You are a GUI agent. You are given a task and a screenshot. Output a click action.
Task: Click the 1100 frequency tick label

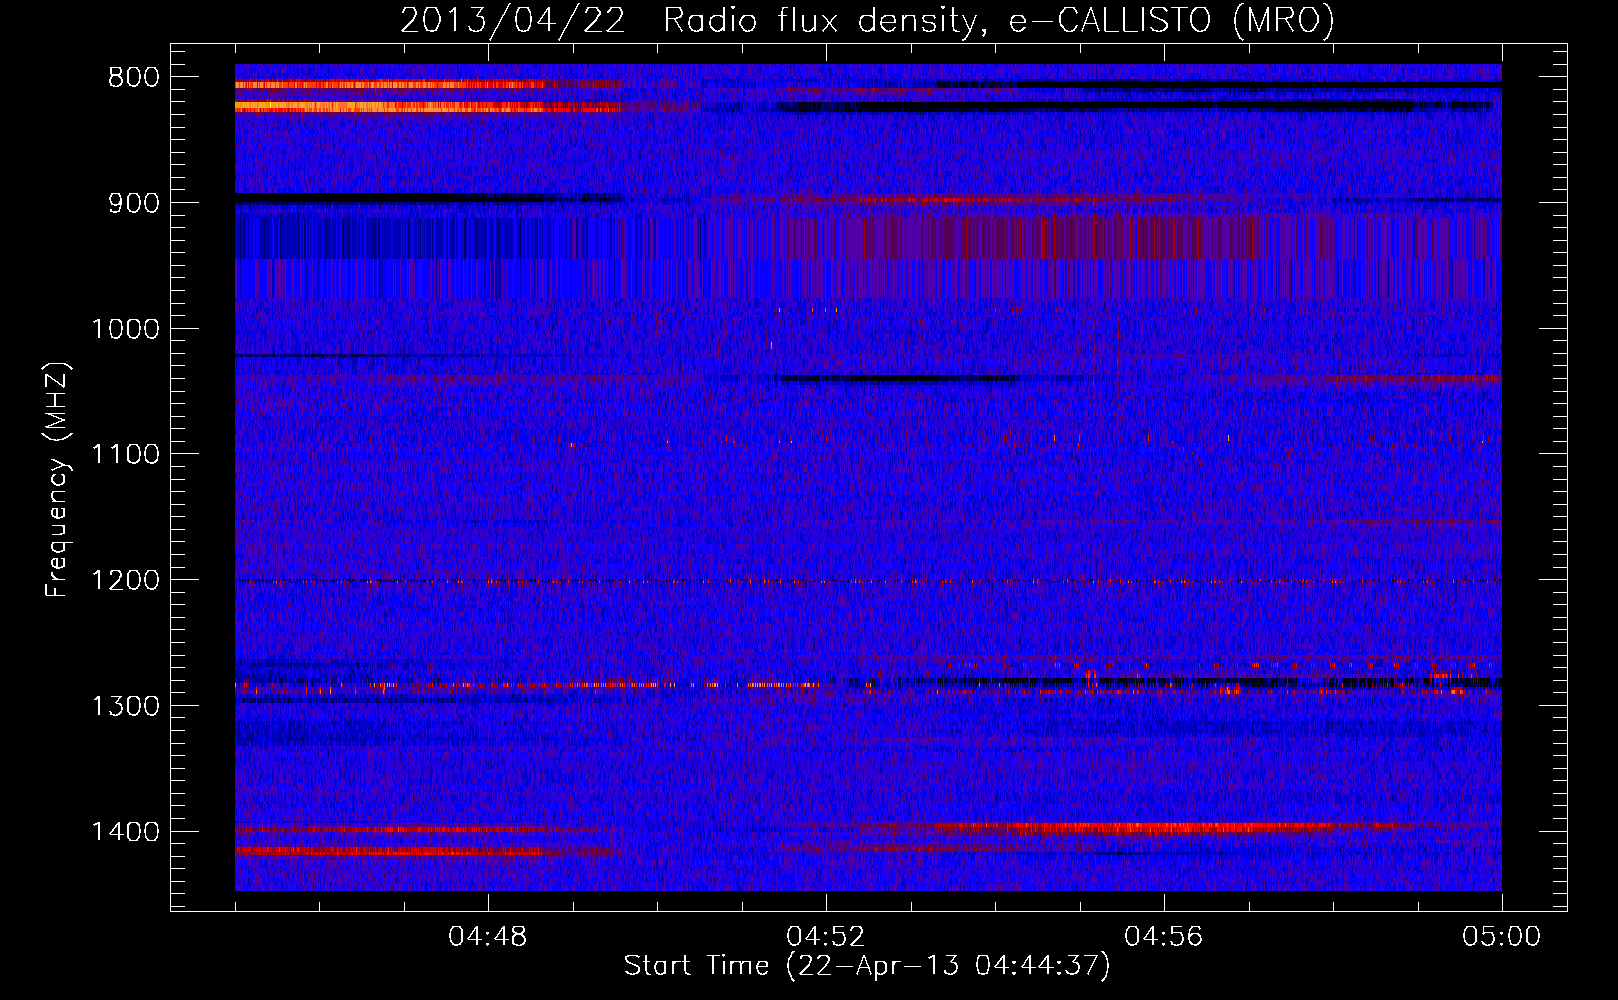coord(125,455)
